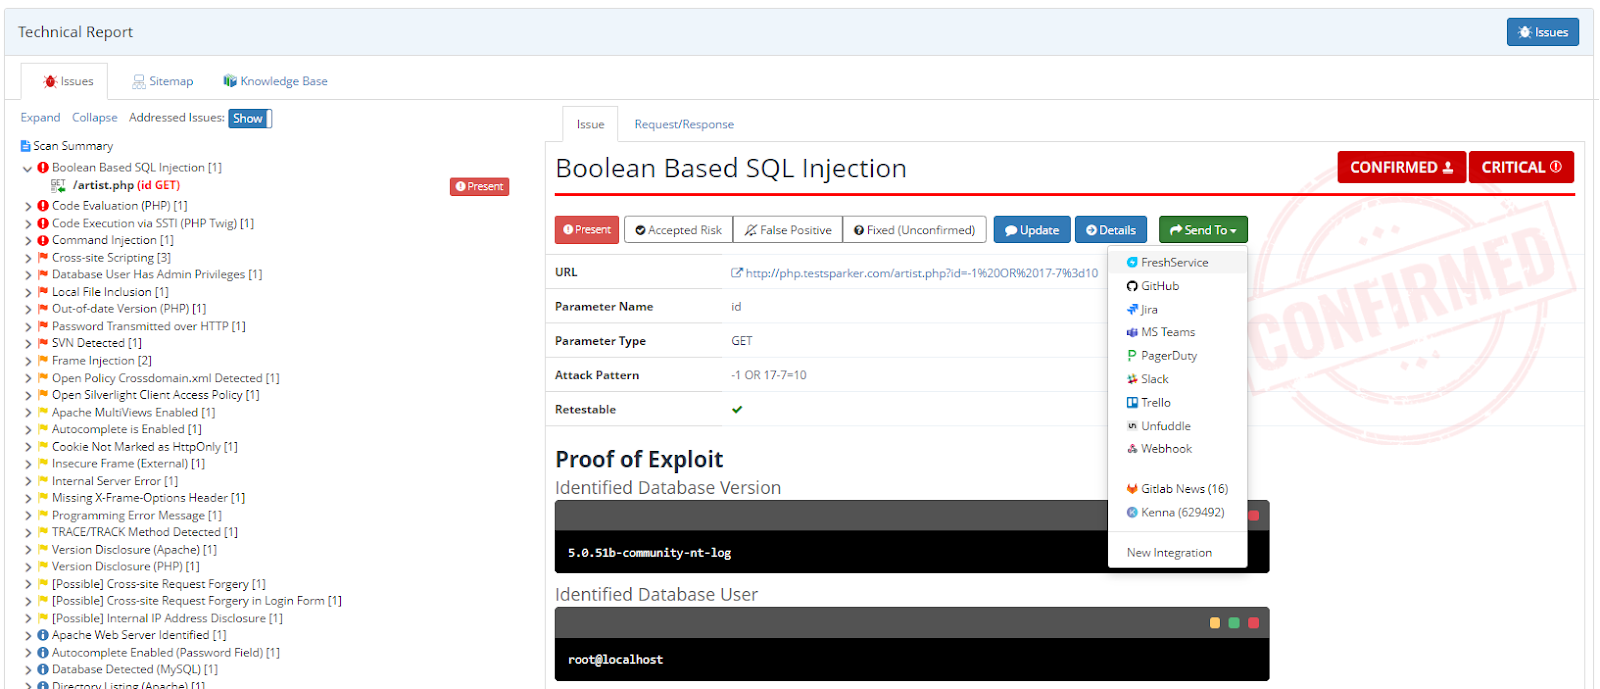This screenshot has width=1600, height=689.
Task: Mark issue as Accepted Risk
Action: pos(678,230)
